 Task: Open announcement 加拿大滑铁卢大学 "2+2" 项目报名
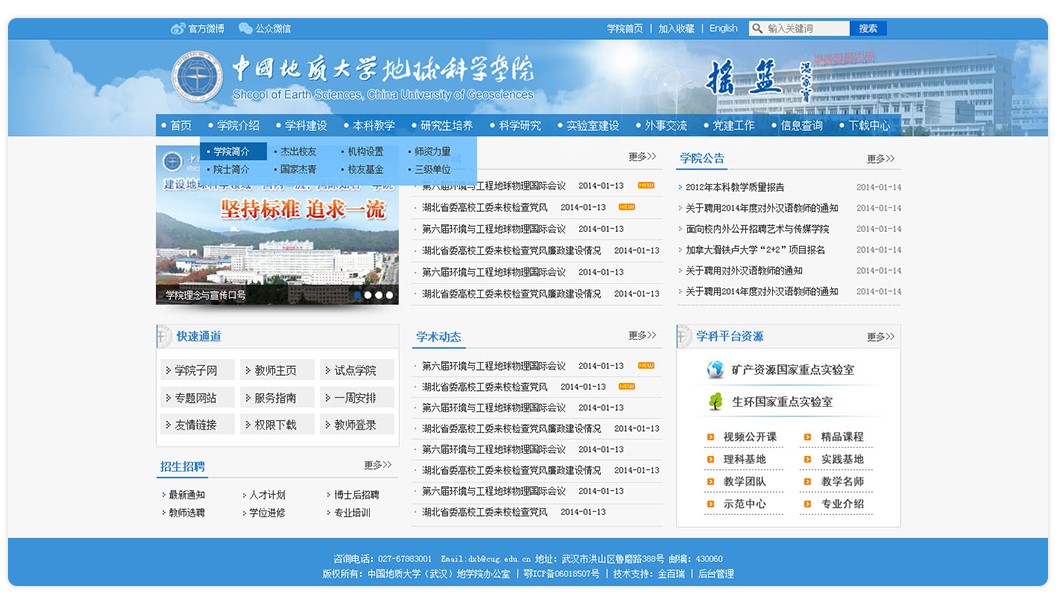click(755, 250)
